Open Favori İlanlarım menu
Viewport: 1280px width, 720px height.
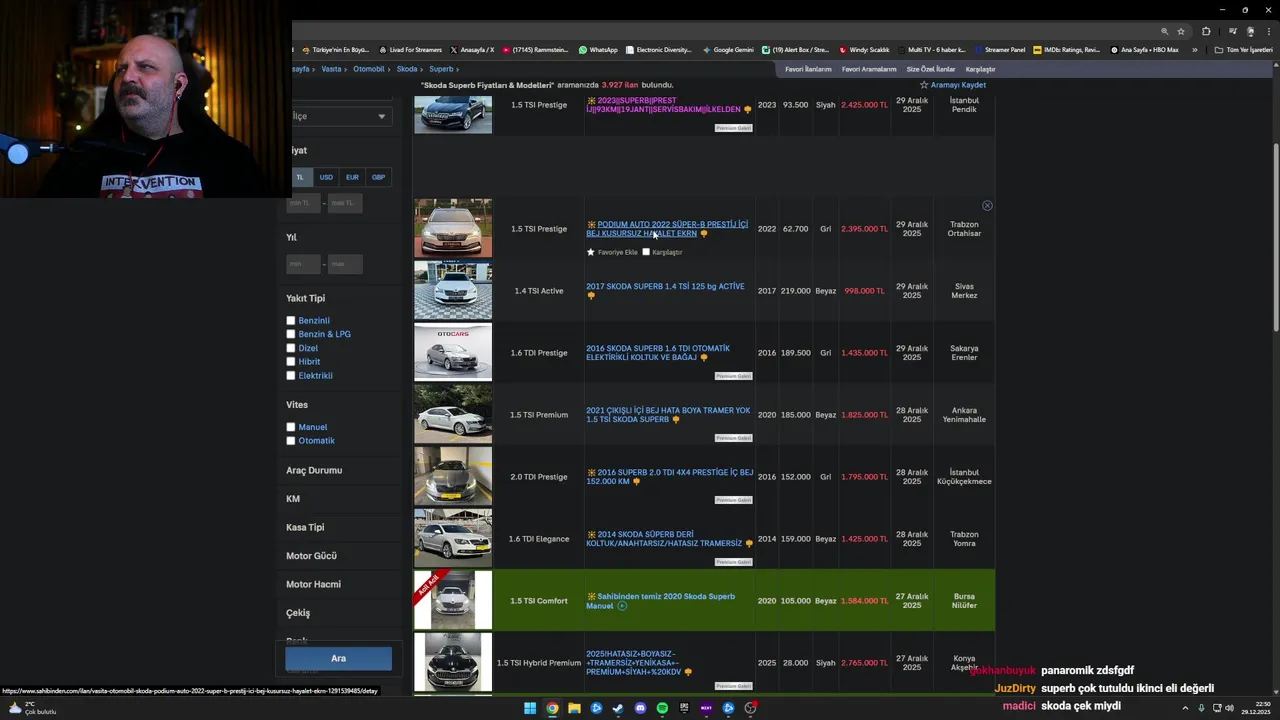pyautogui.click(x=808, y=69)
